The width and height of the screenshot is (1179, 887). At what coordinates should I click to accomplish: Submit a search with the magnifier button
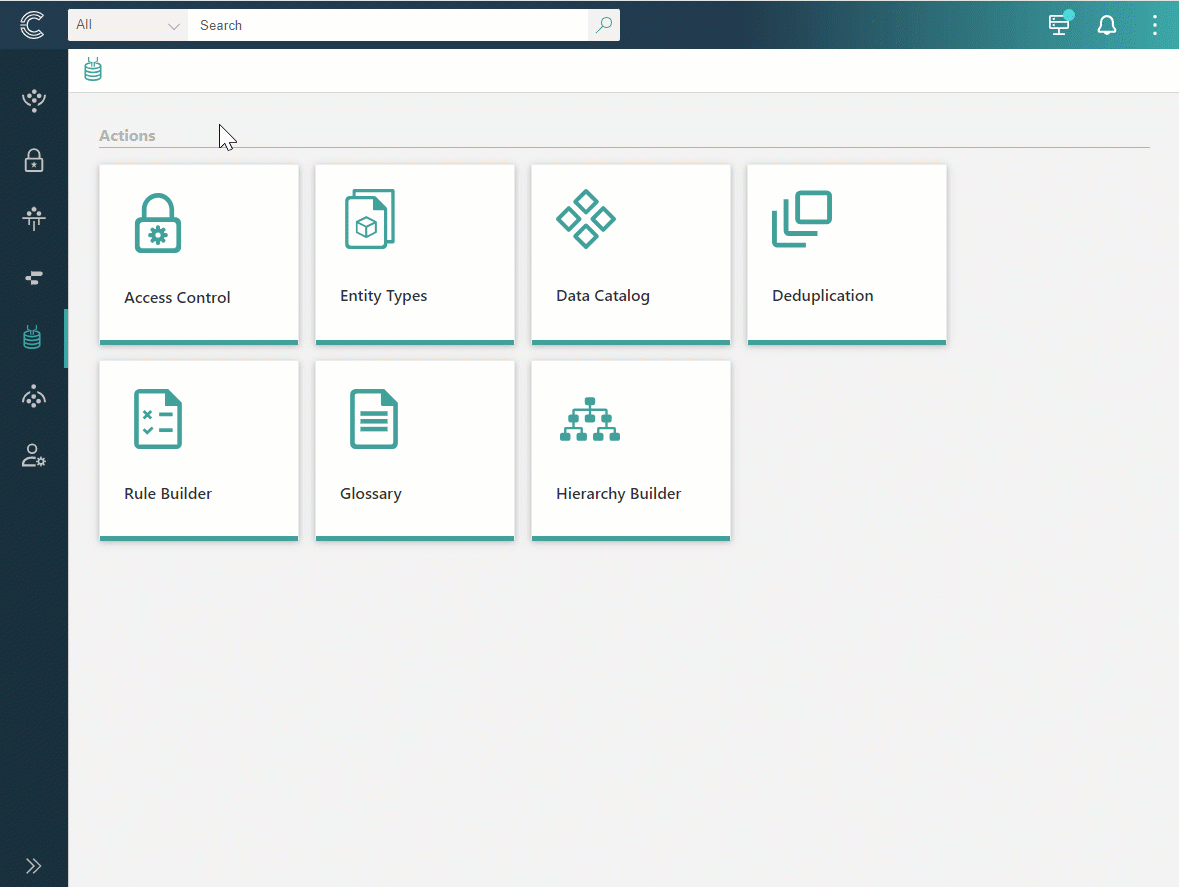[x=604, y=25]
